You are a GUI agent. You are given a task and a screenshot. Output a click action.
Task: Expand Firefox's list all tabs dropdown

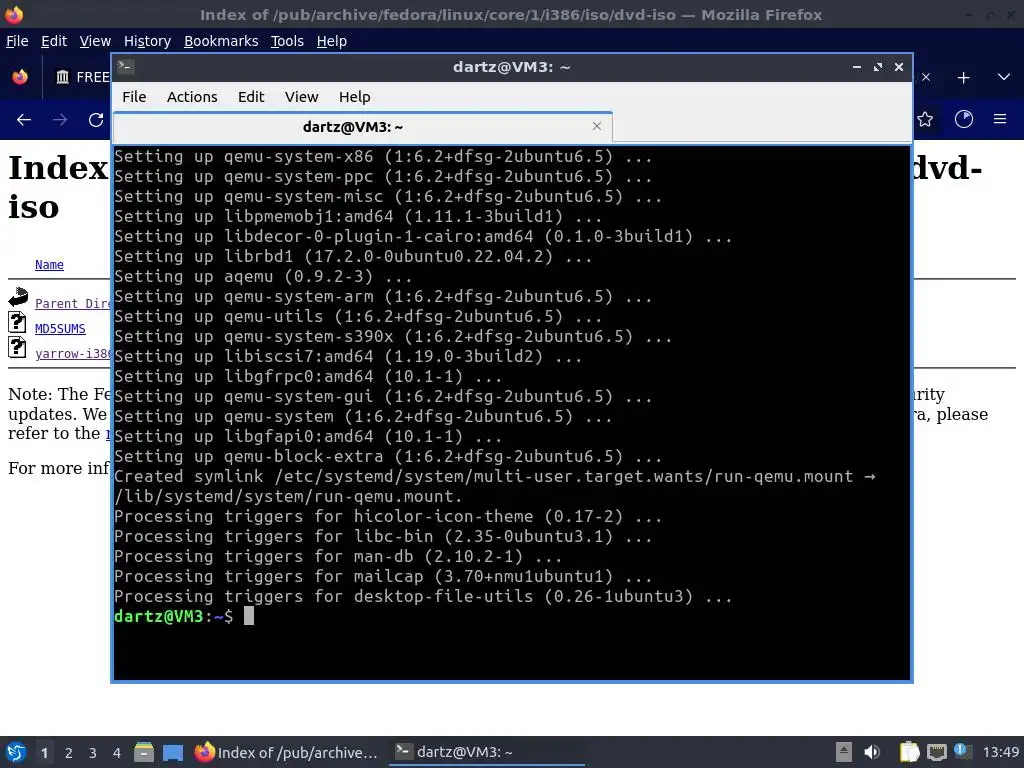(x=1004, y=77)
